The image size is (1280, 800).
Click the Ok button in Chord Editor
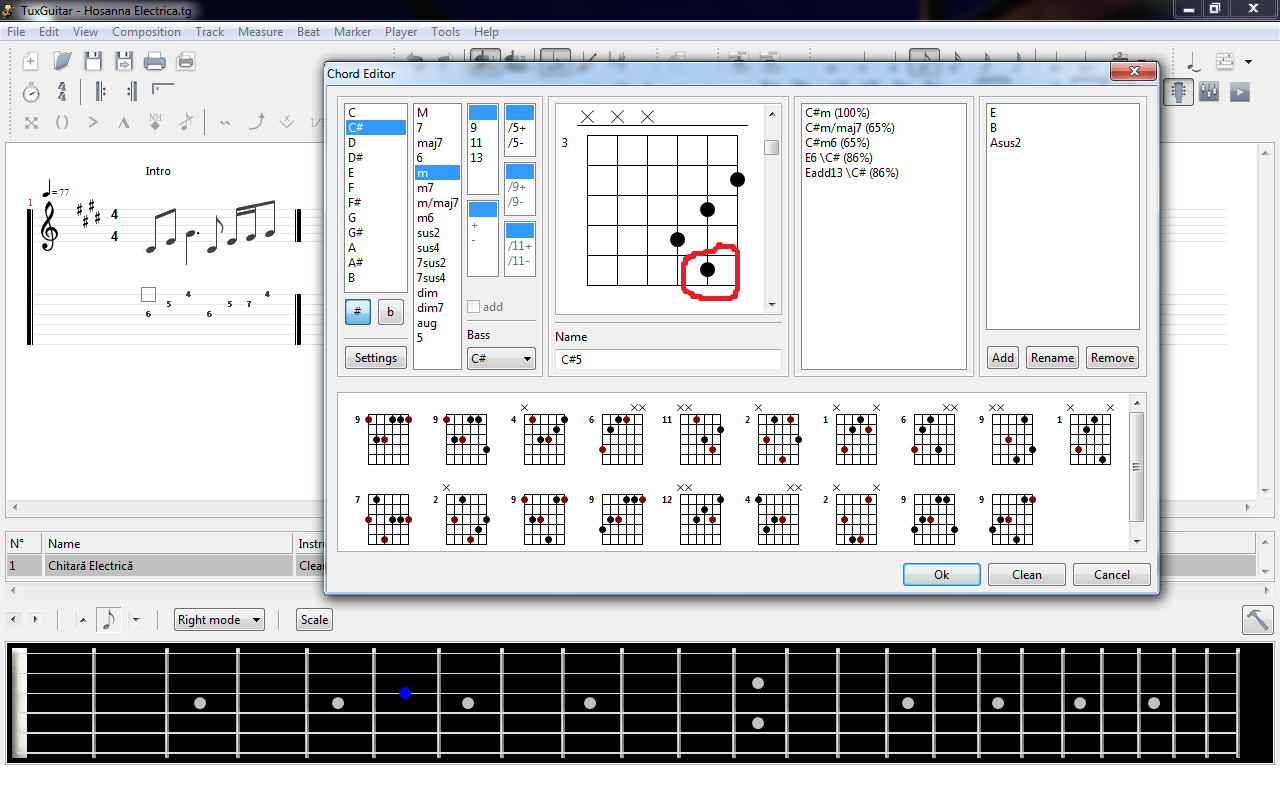tap(941, 575)
